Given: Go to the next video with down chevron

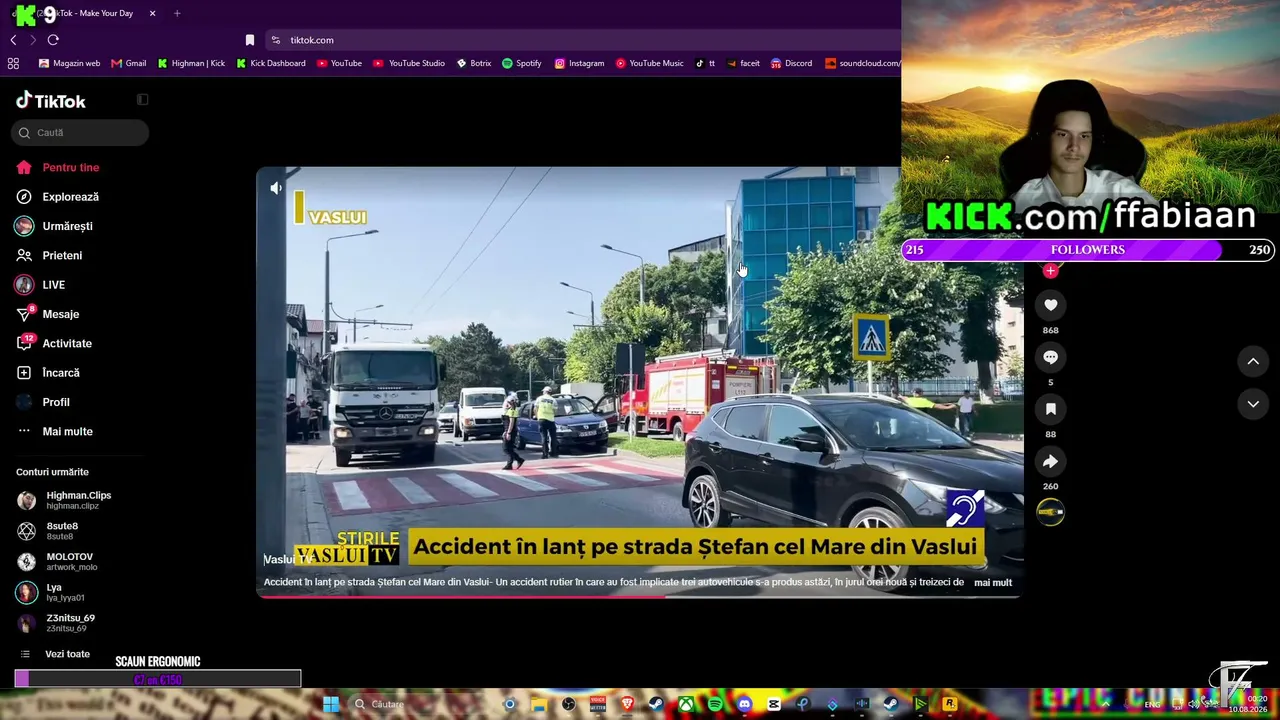Looking at the screenshot, I should (x=1253, y=403).
